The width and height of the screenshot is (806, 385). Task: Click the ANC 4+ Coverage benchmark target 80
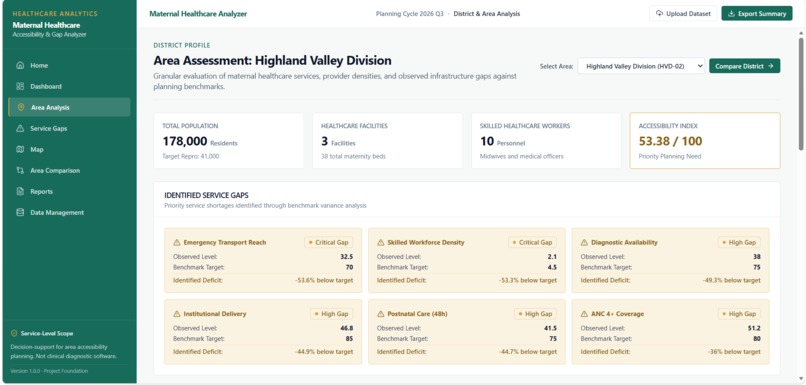757,339
